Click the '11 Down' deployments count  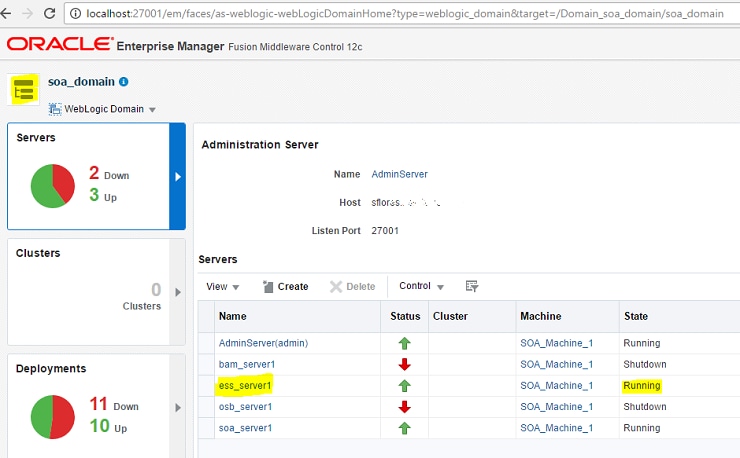click(114, 404)
